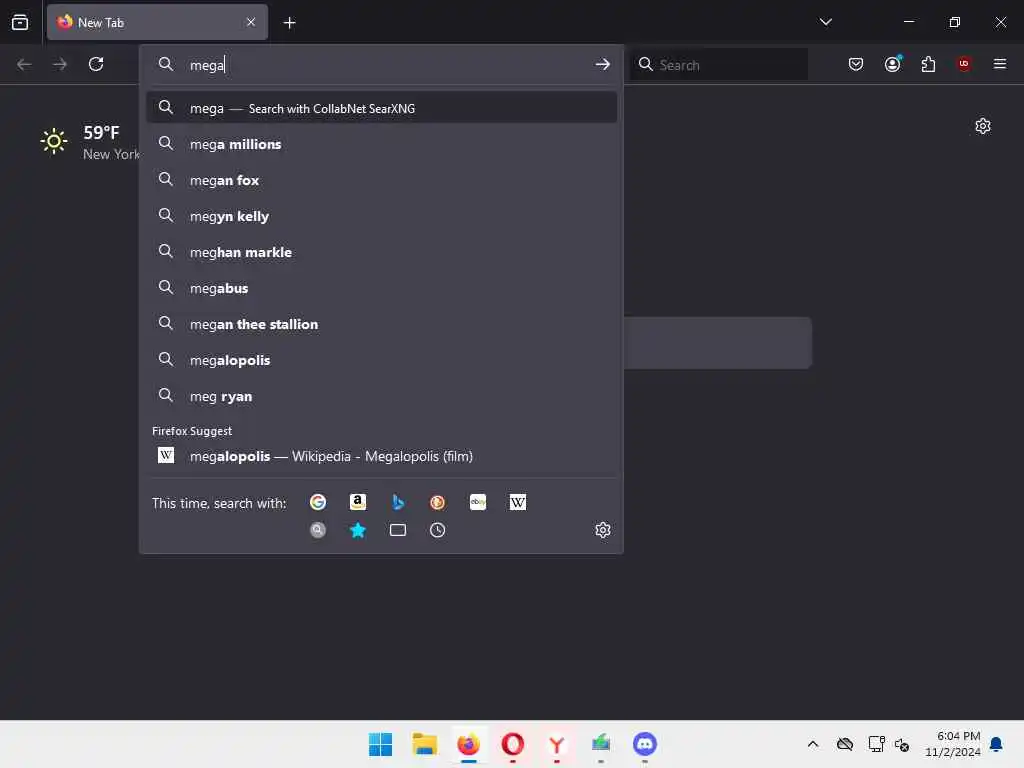Image resolution: width=1024 pixels, height=768 pixels.
Task: Open the 59°F weather widget
Action: pyautogui.click(x=91, y=142)
